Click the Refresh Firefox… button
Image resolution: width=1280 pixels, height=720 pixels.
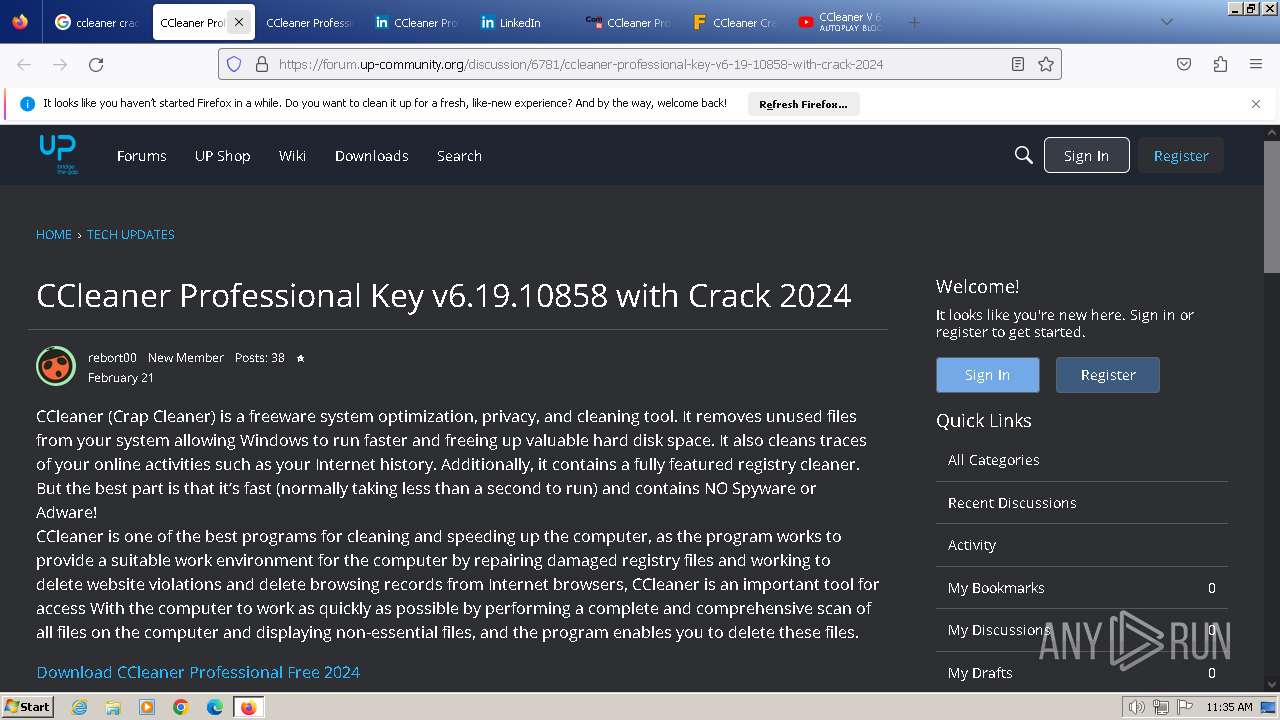pos(803,104)
